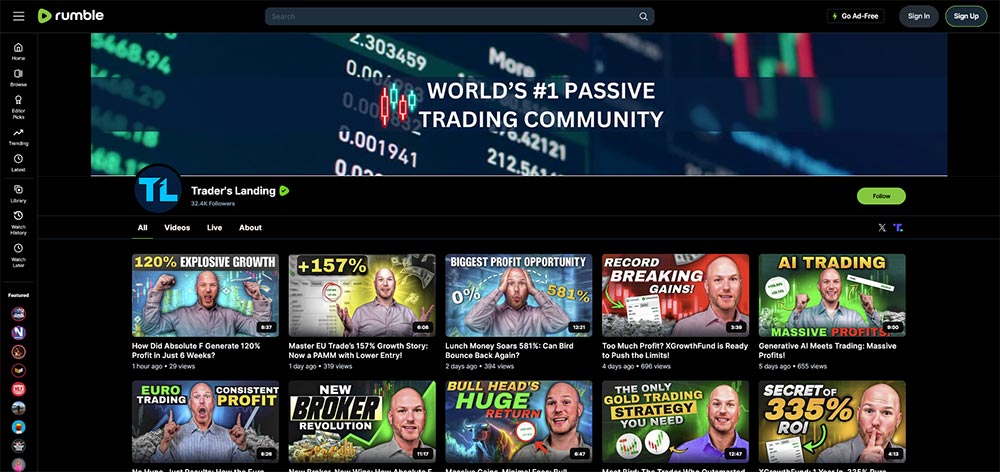Open first featured channel avatar
This screenshot has width=1000, height=472.
[18, 314]
